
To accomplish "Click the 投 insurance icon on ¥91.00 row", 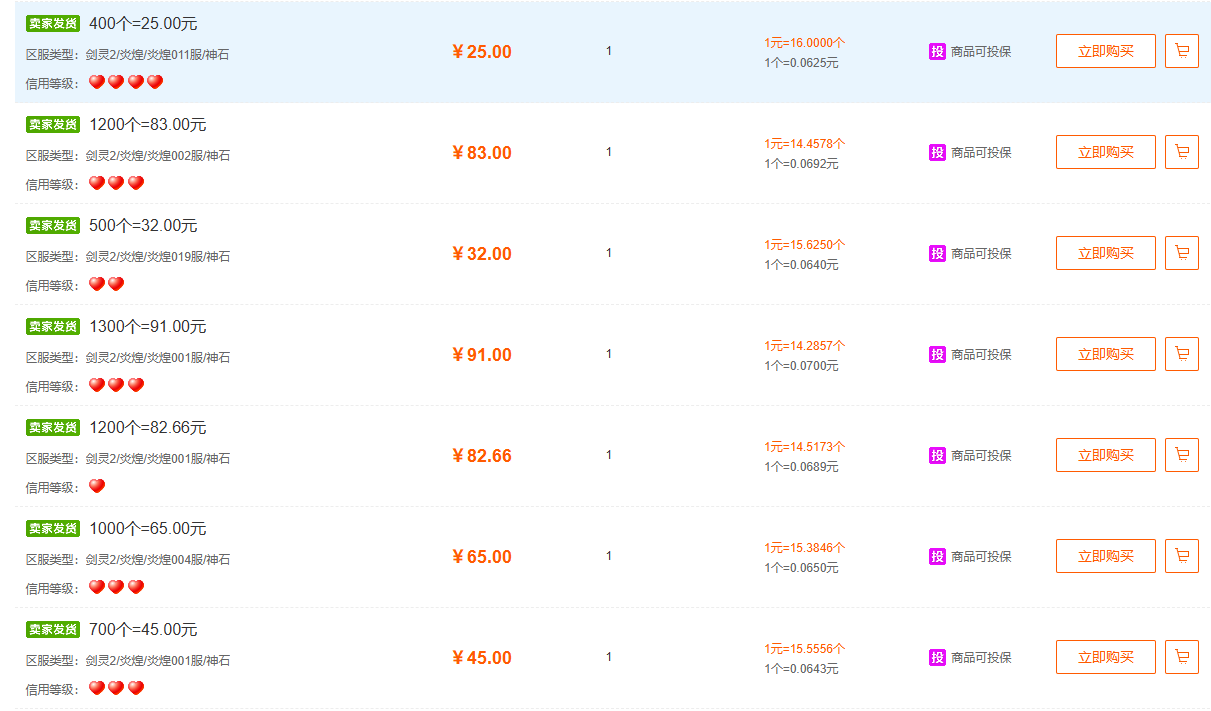I will coord(937,355).
